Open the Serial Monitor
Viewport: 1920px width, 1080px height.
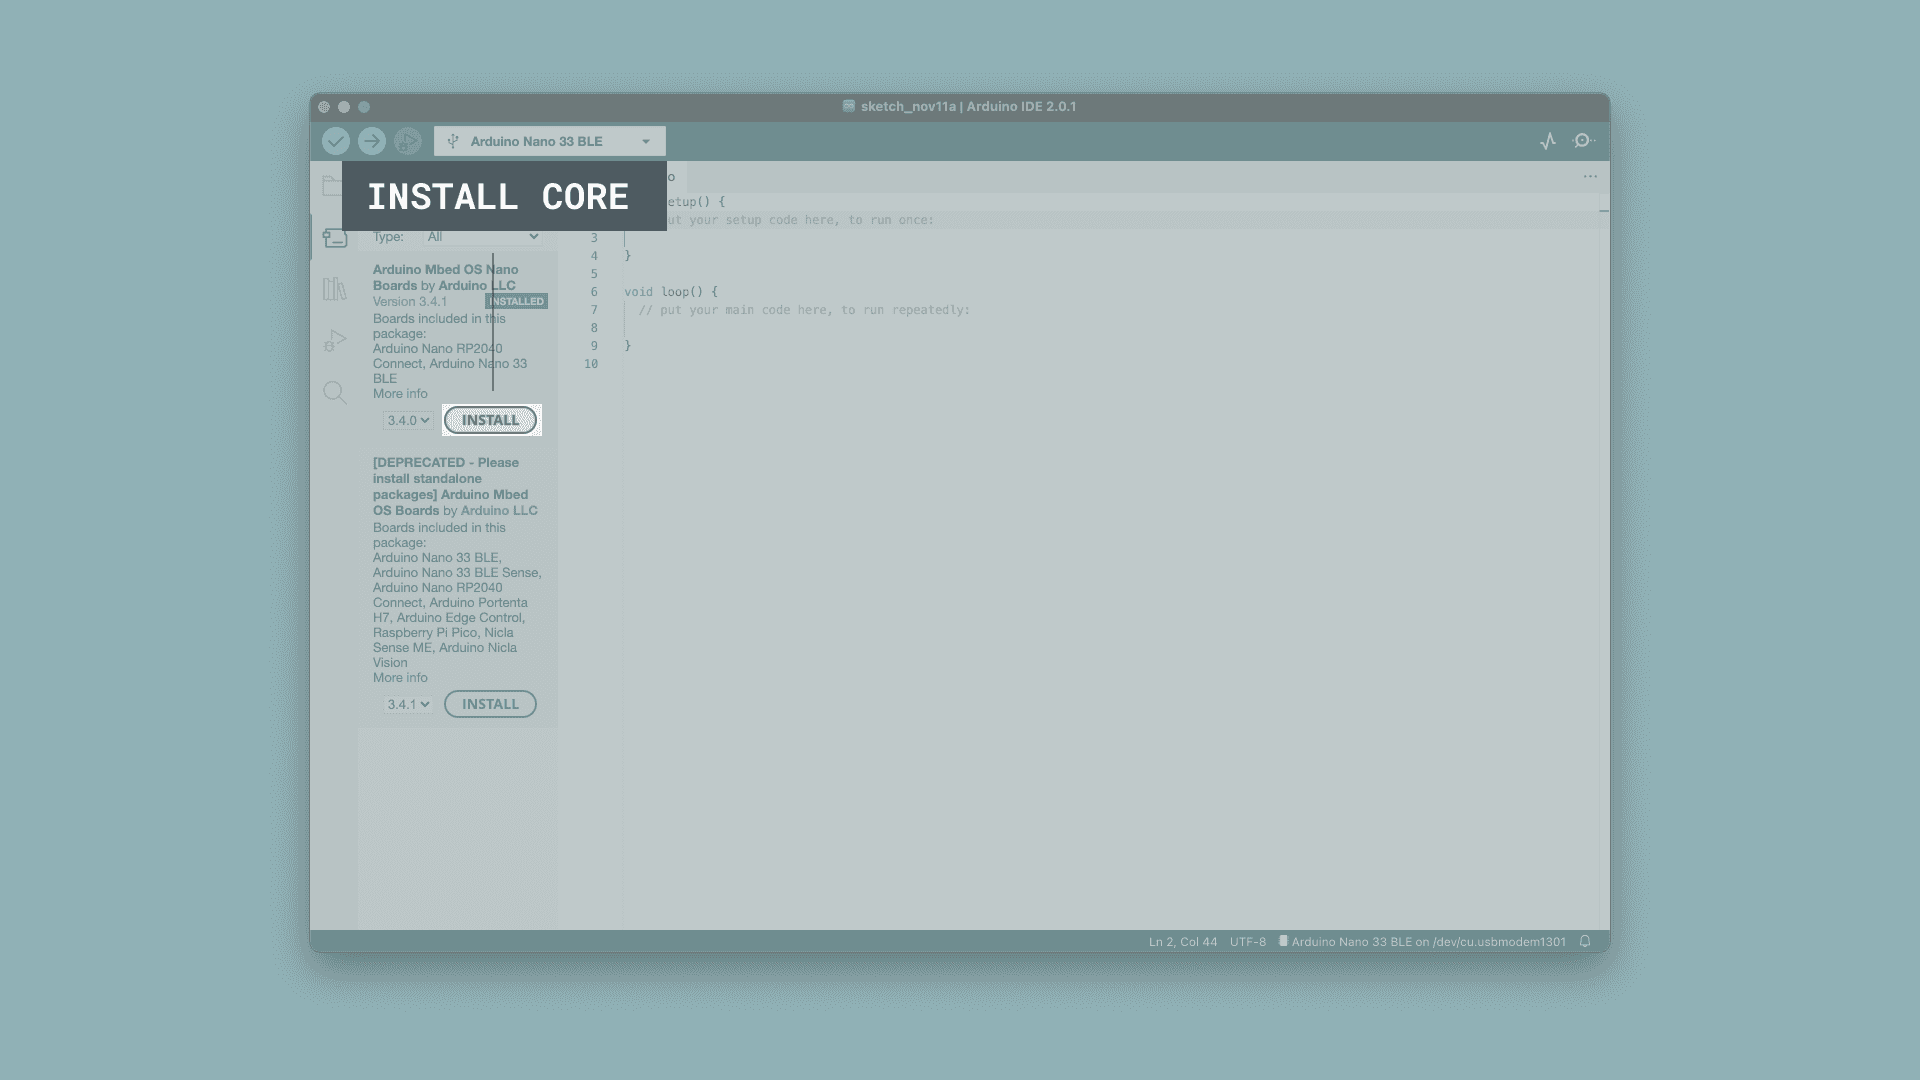tap(1583, 141)
